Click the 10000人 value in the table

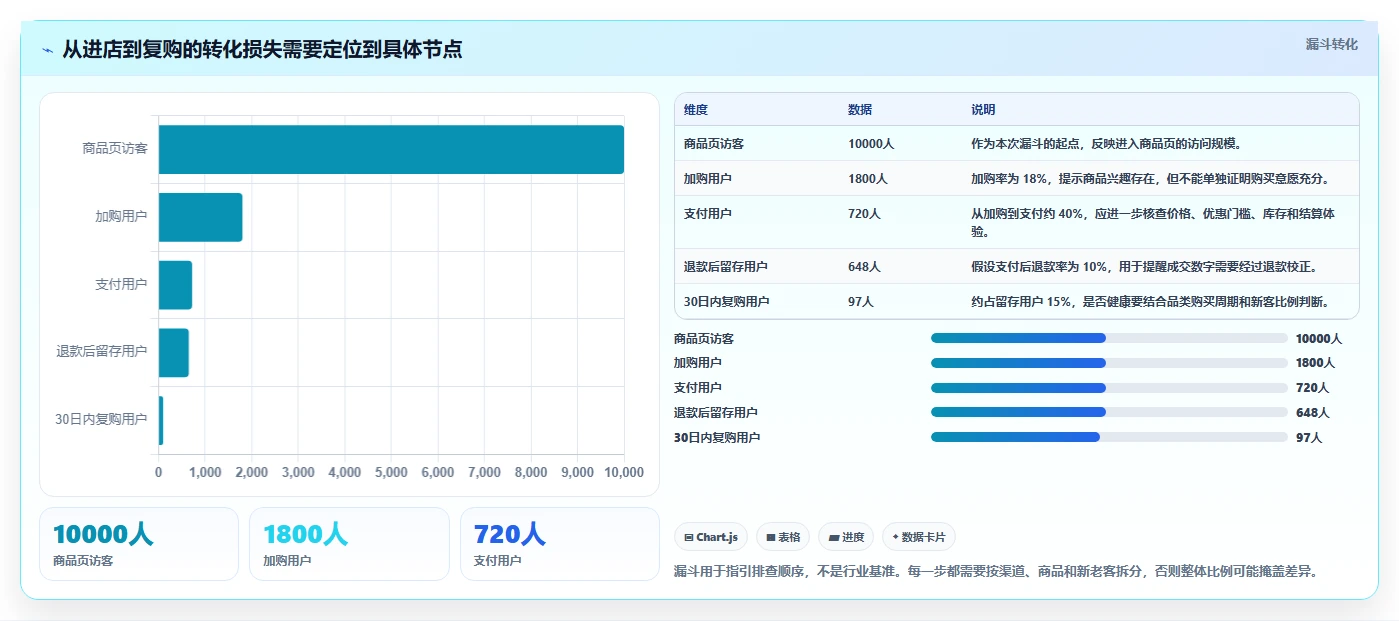pyautogui.click(x=871, y=144)
